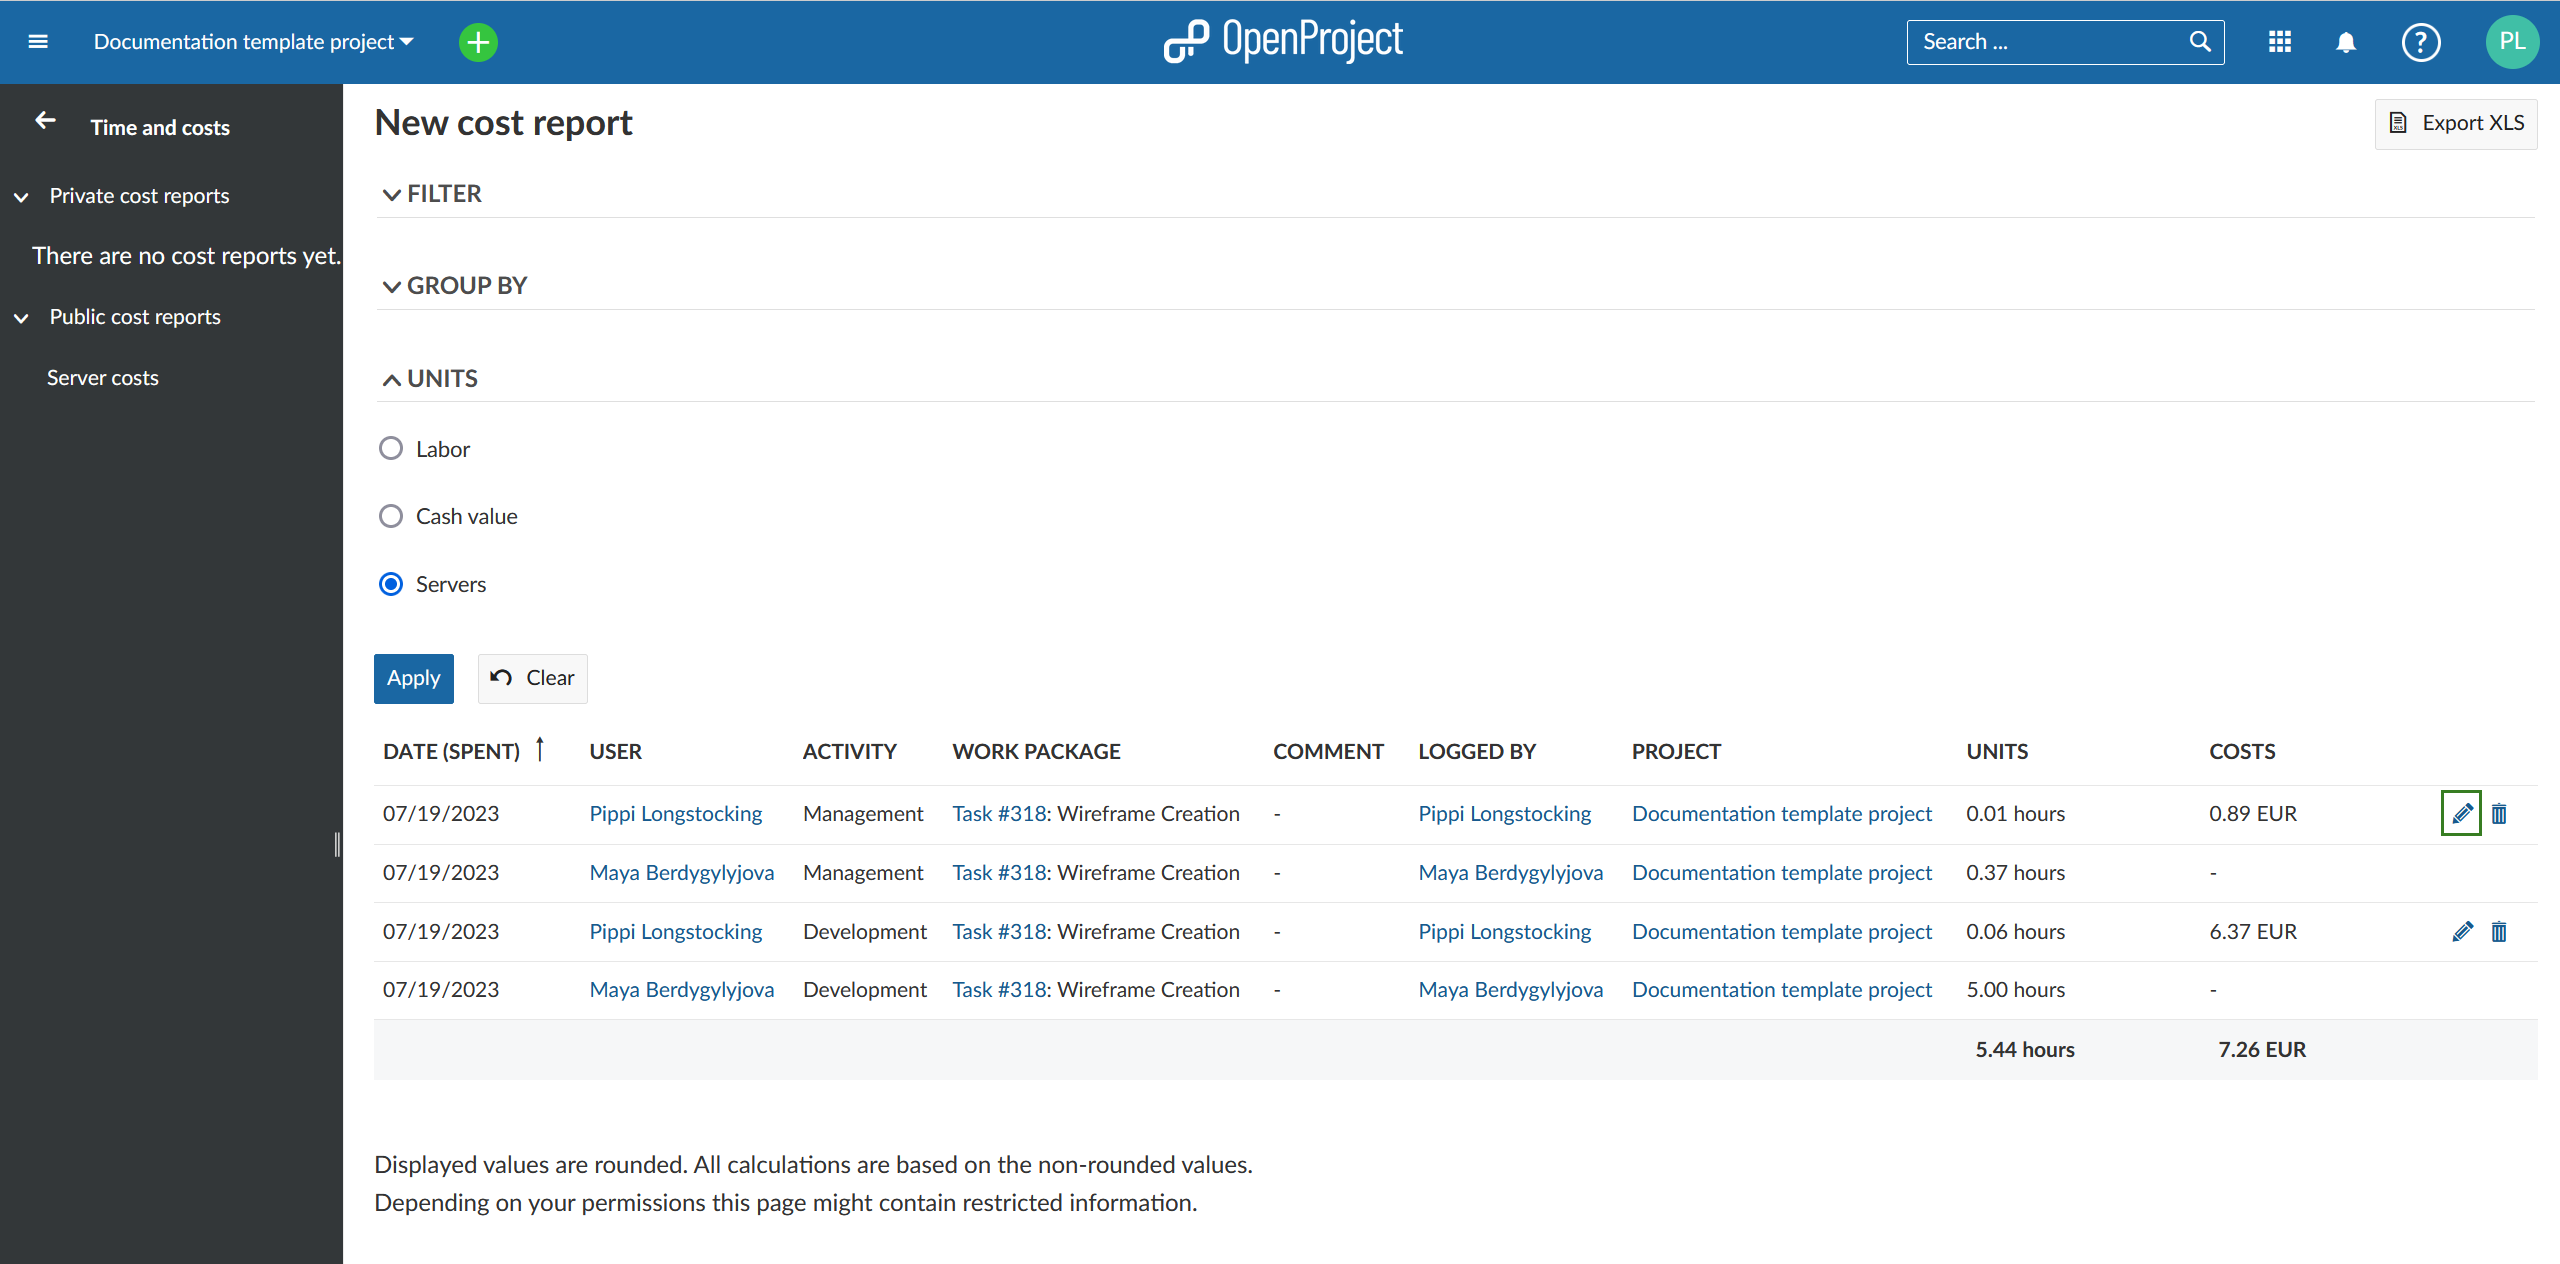This screenshot has height=1264, width=2560.
Task: Select the Labor radio button
Action: pos(392,447)
